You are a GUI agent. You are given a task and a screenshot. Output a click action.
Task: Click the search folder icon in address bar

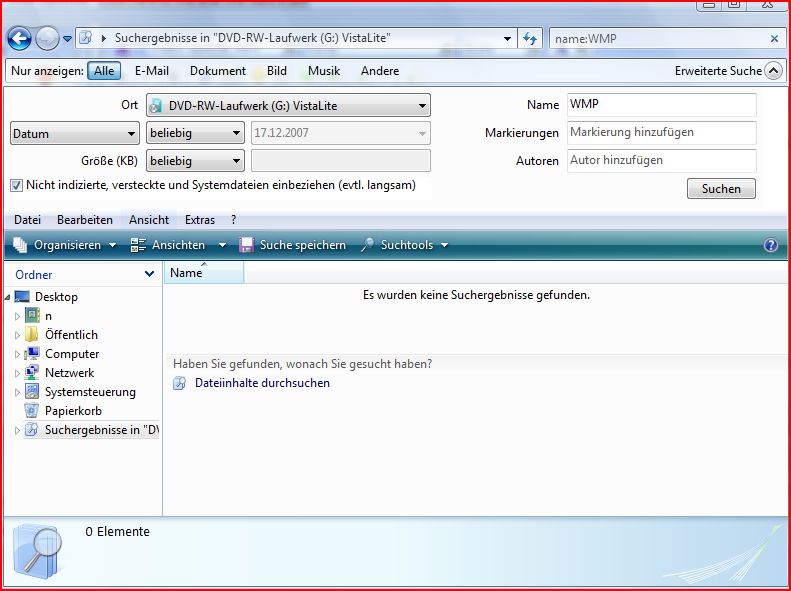click(x=86, y=38)
